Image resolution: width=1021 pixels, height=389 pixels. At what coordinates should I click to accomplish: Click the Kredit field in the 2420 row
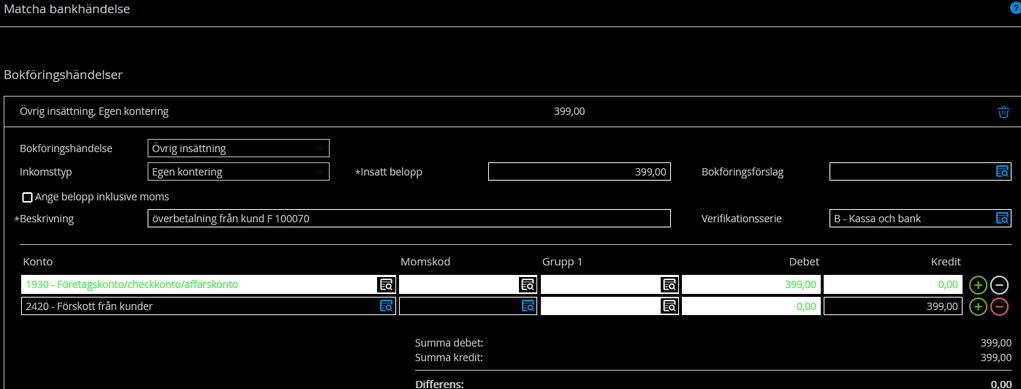(x=893, y=306)
